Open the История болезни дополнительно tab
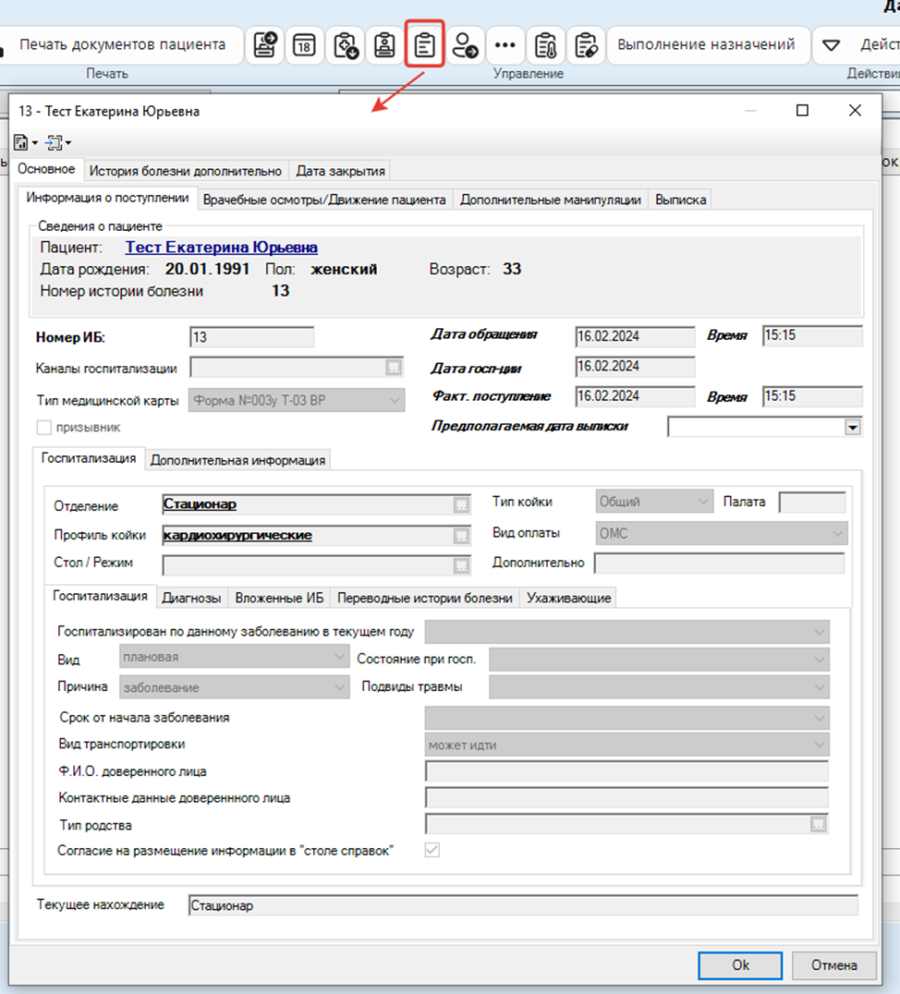 (x=185, y=171)
